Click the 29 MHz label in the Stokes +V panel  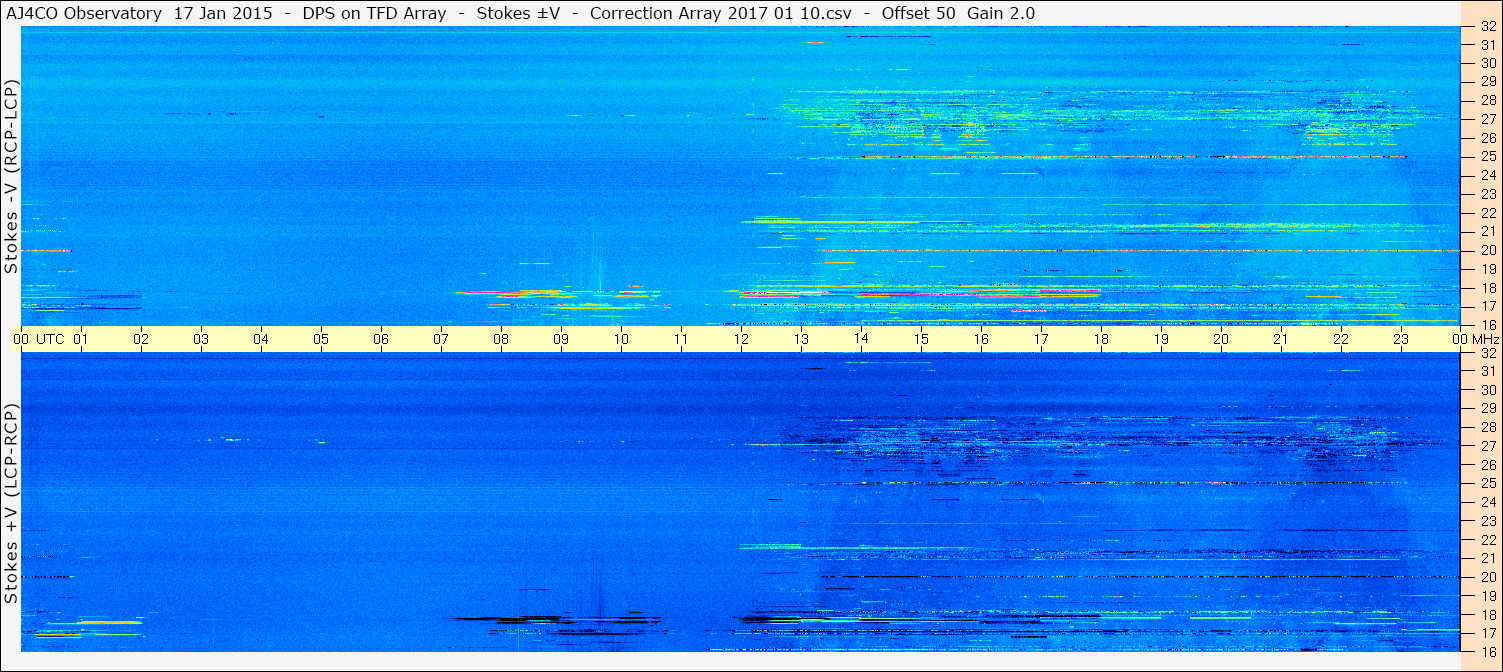coord(1487,409)
